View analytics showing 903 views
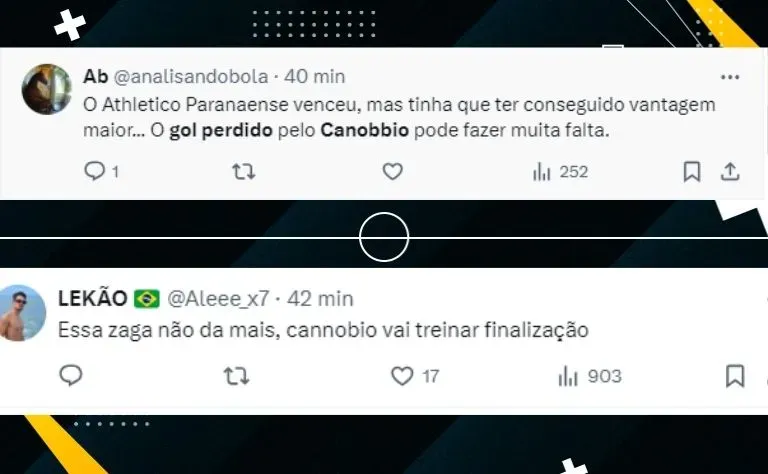 [x=590, y=376]
